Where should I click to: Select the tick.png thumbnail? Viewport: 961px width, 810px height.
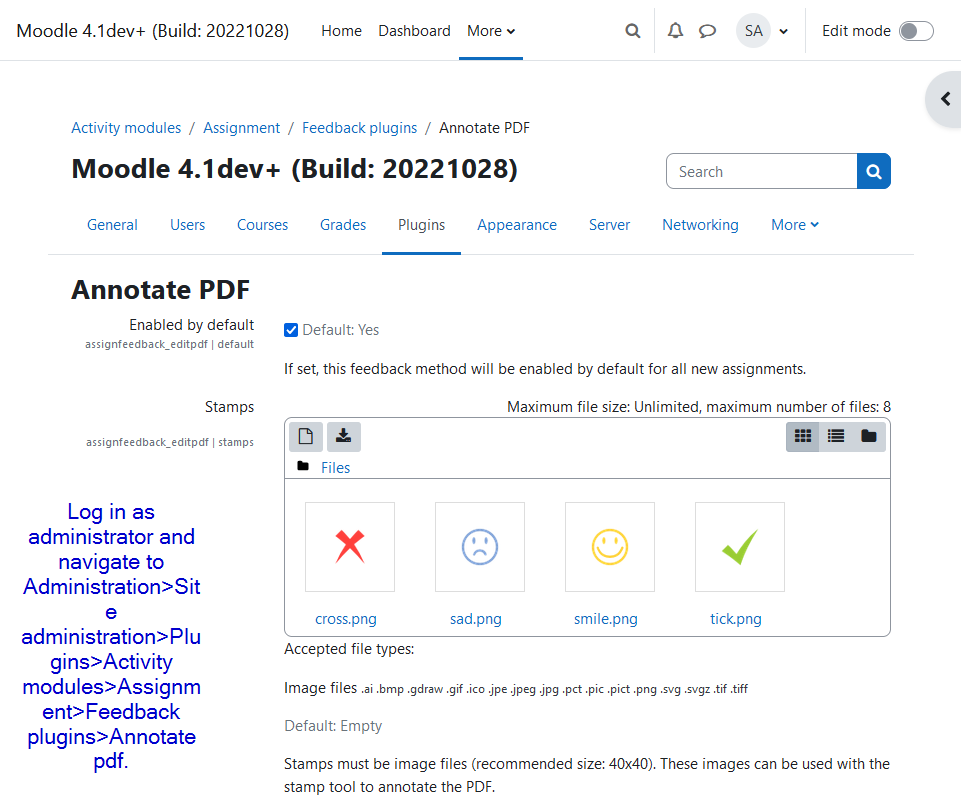click(x=740, y=547)
